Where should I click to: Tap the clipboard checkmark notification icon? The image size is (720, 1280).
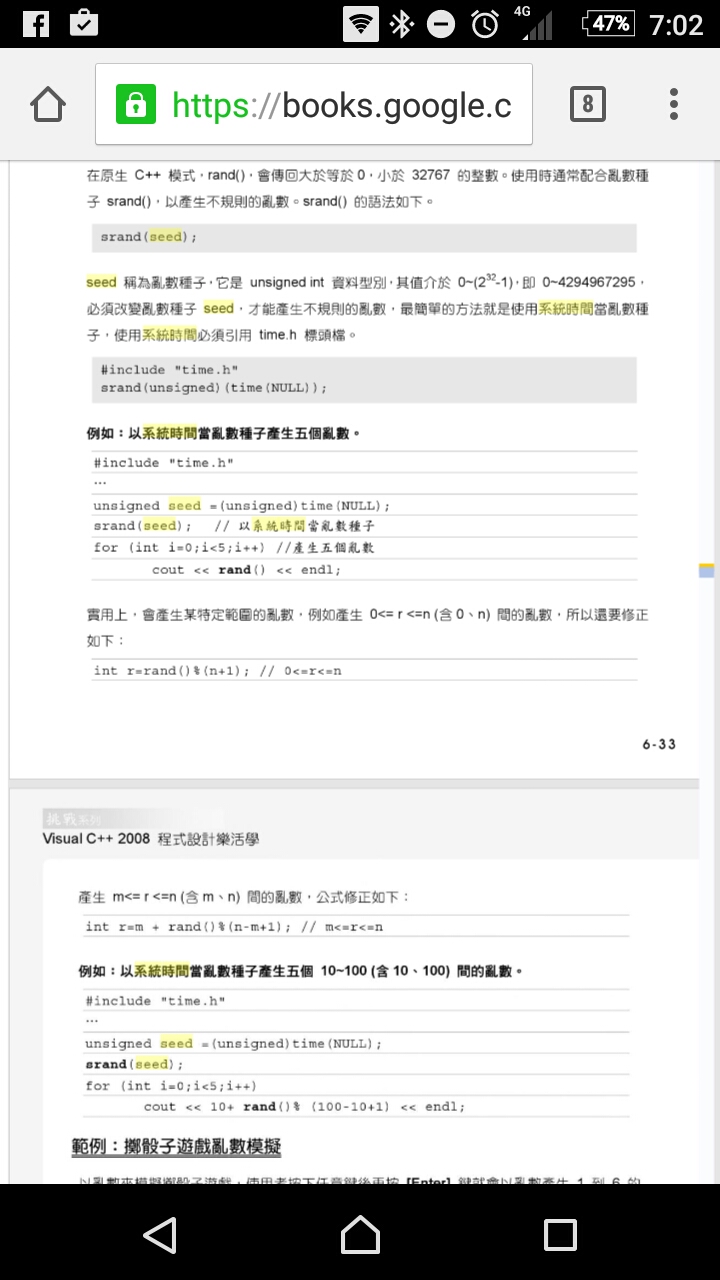coord(84,23)
